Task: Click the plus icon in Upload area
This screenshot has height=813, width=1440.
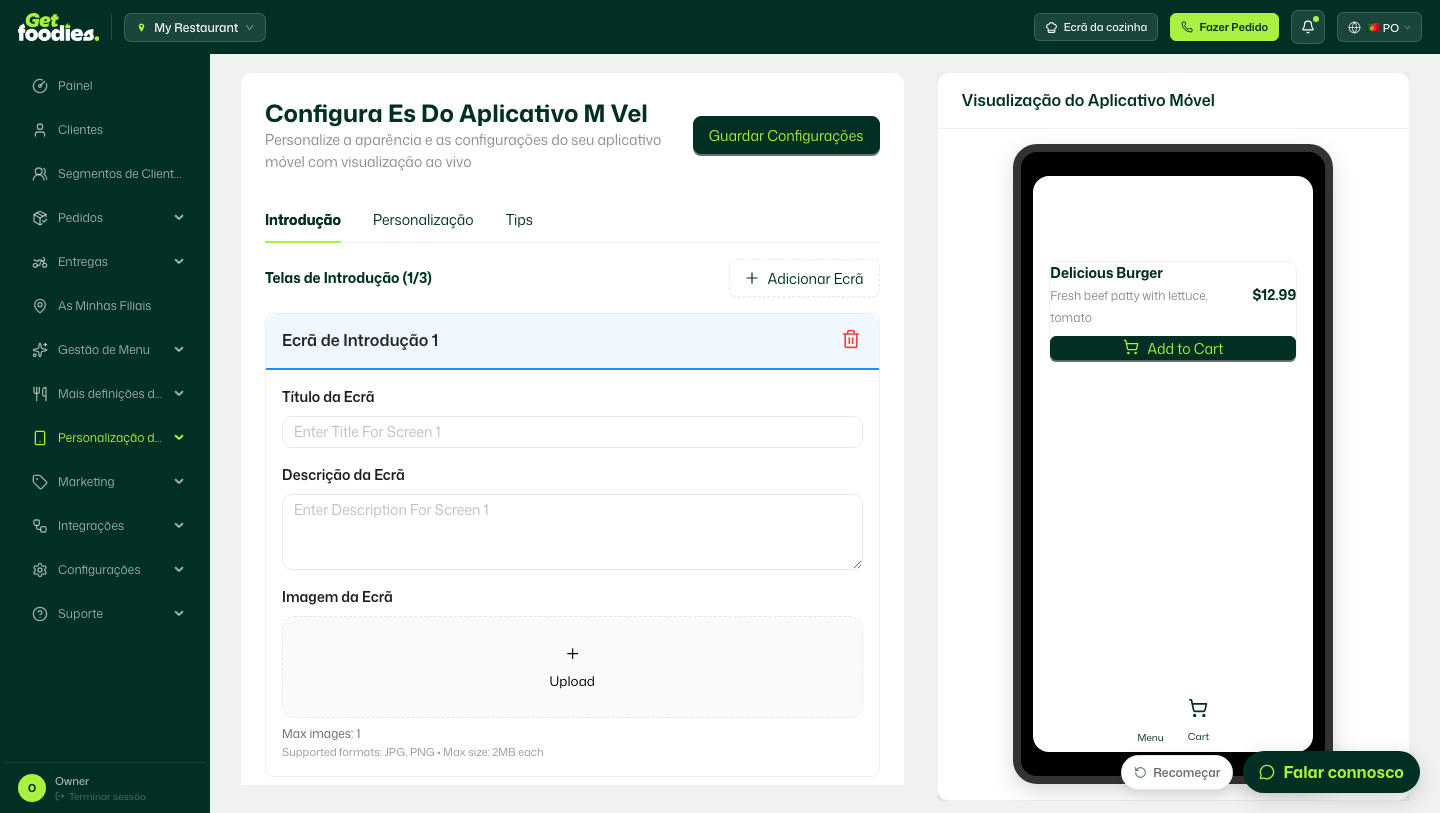Action: click(572, 654)
